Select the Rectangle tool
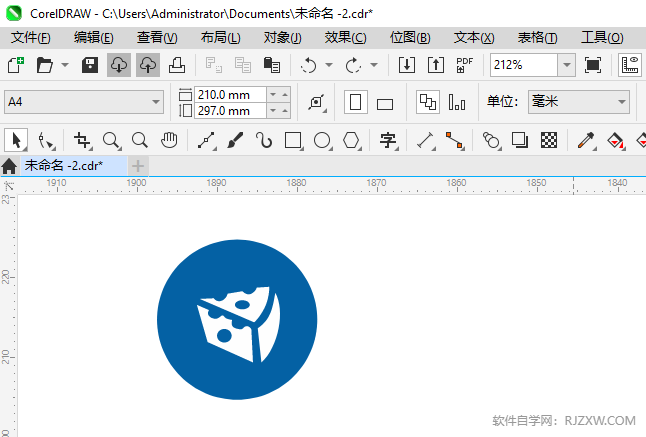 [x=293, y=140]
